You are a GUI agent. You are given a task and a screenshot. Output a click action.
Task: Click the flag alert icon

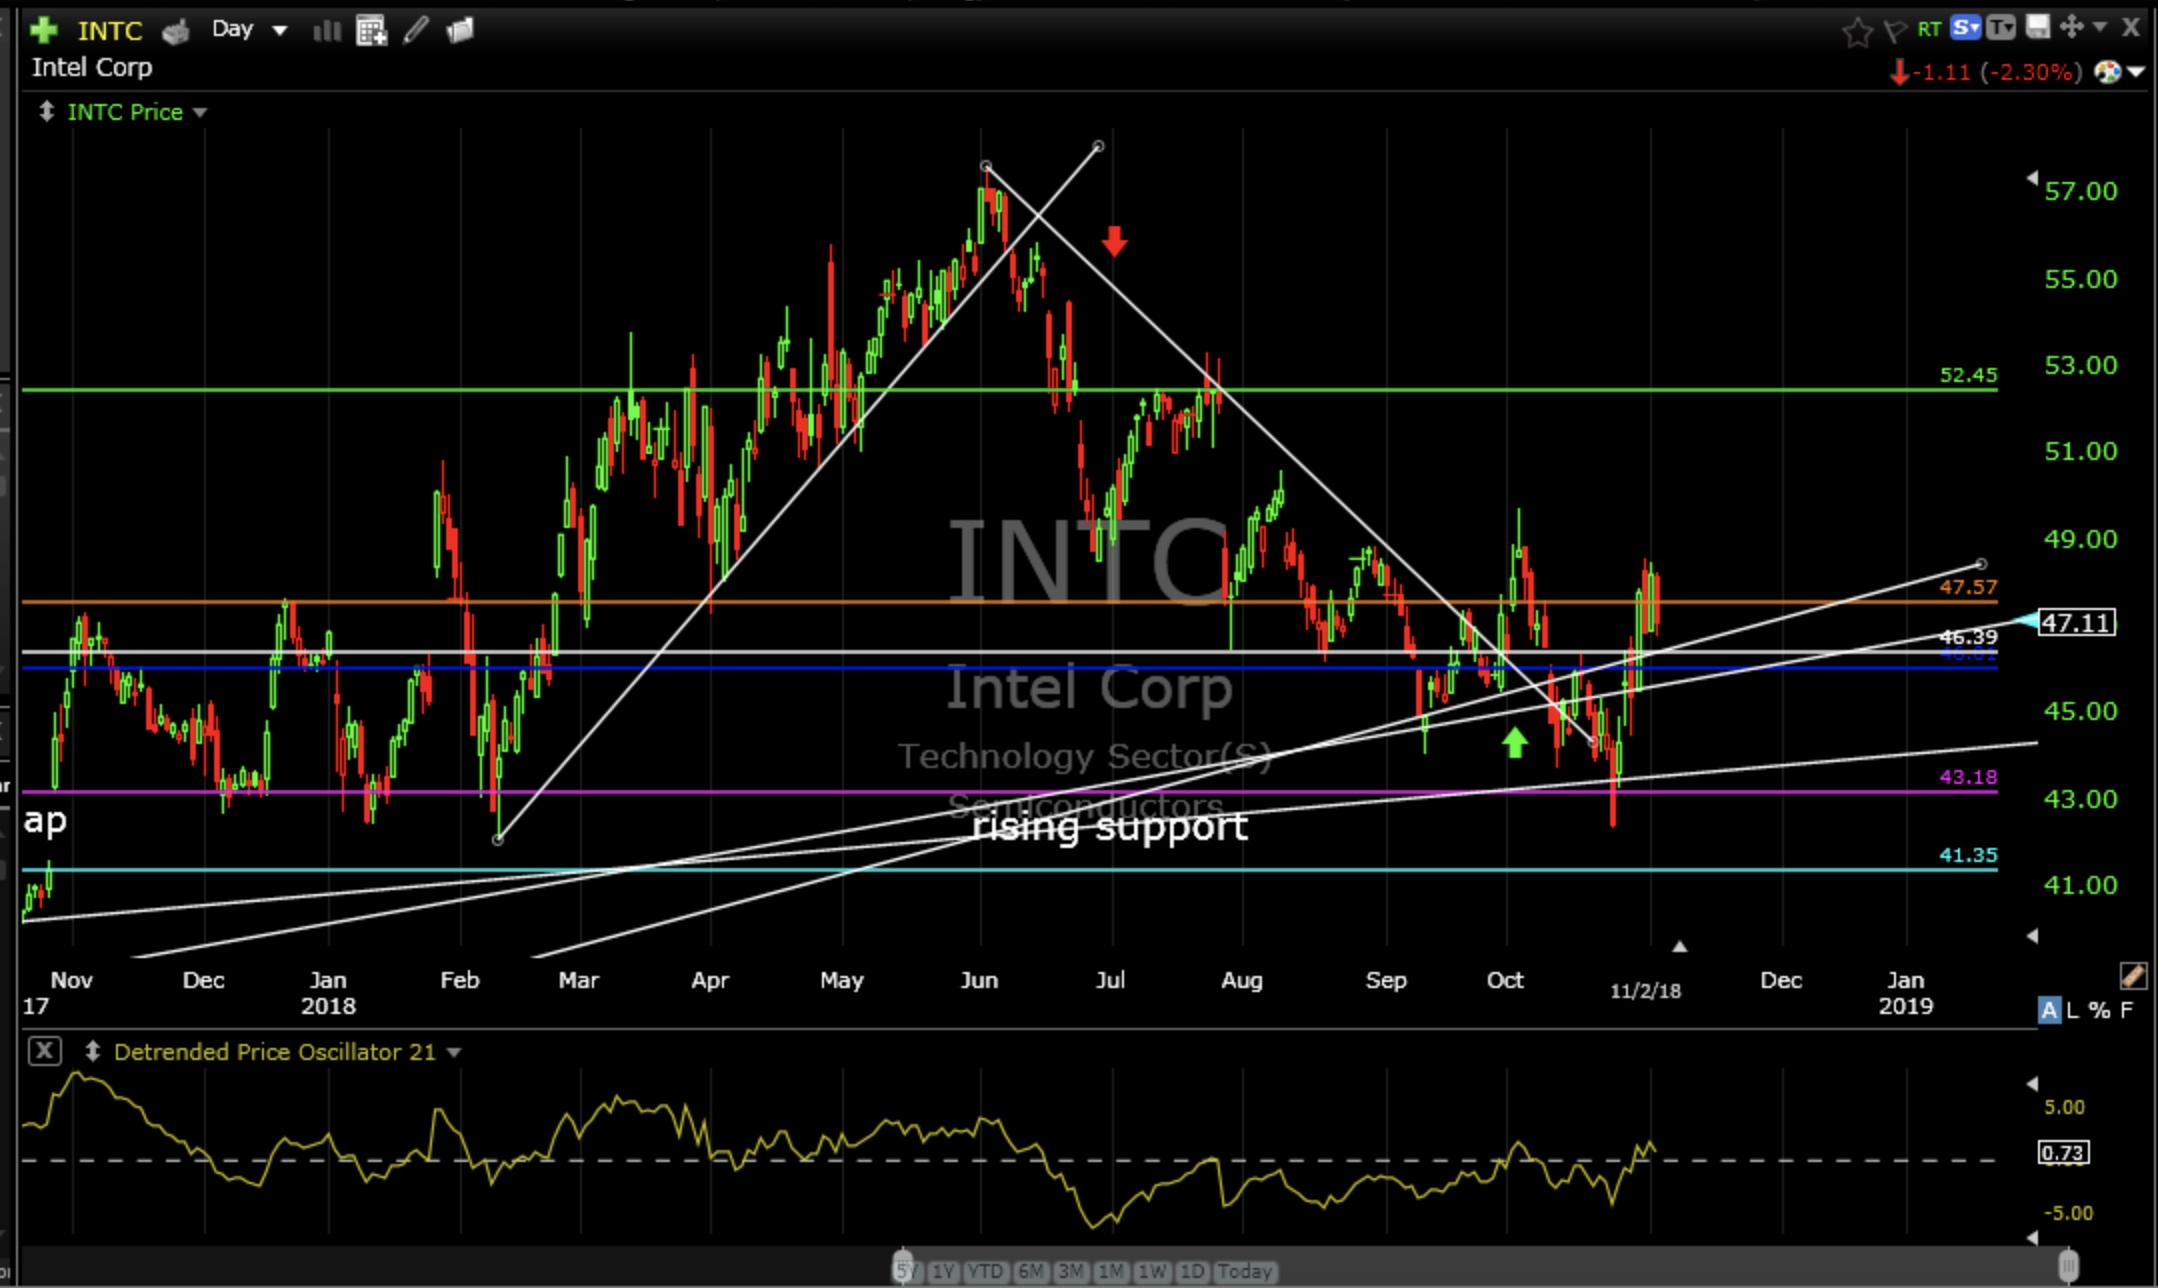pos(1893,32)
